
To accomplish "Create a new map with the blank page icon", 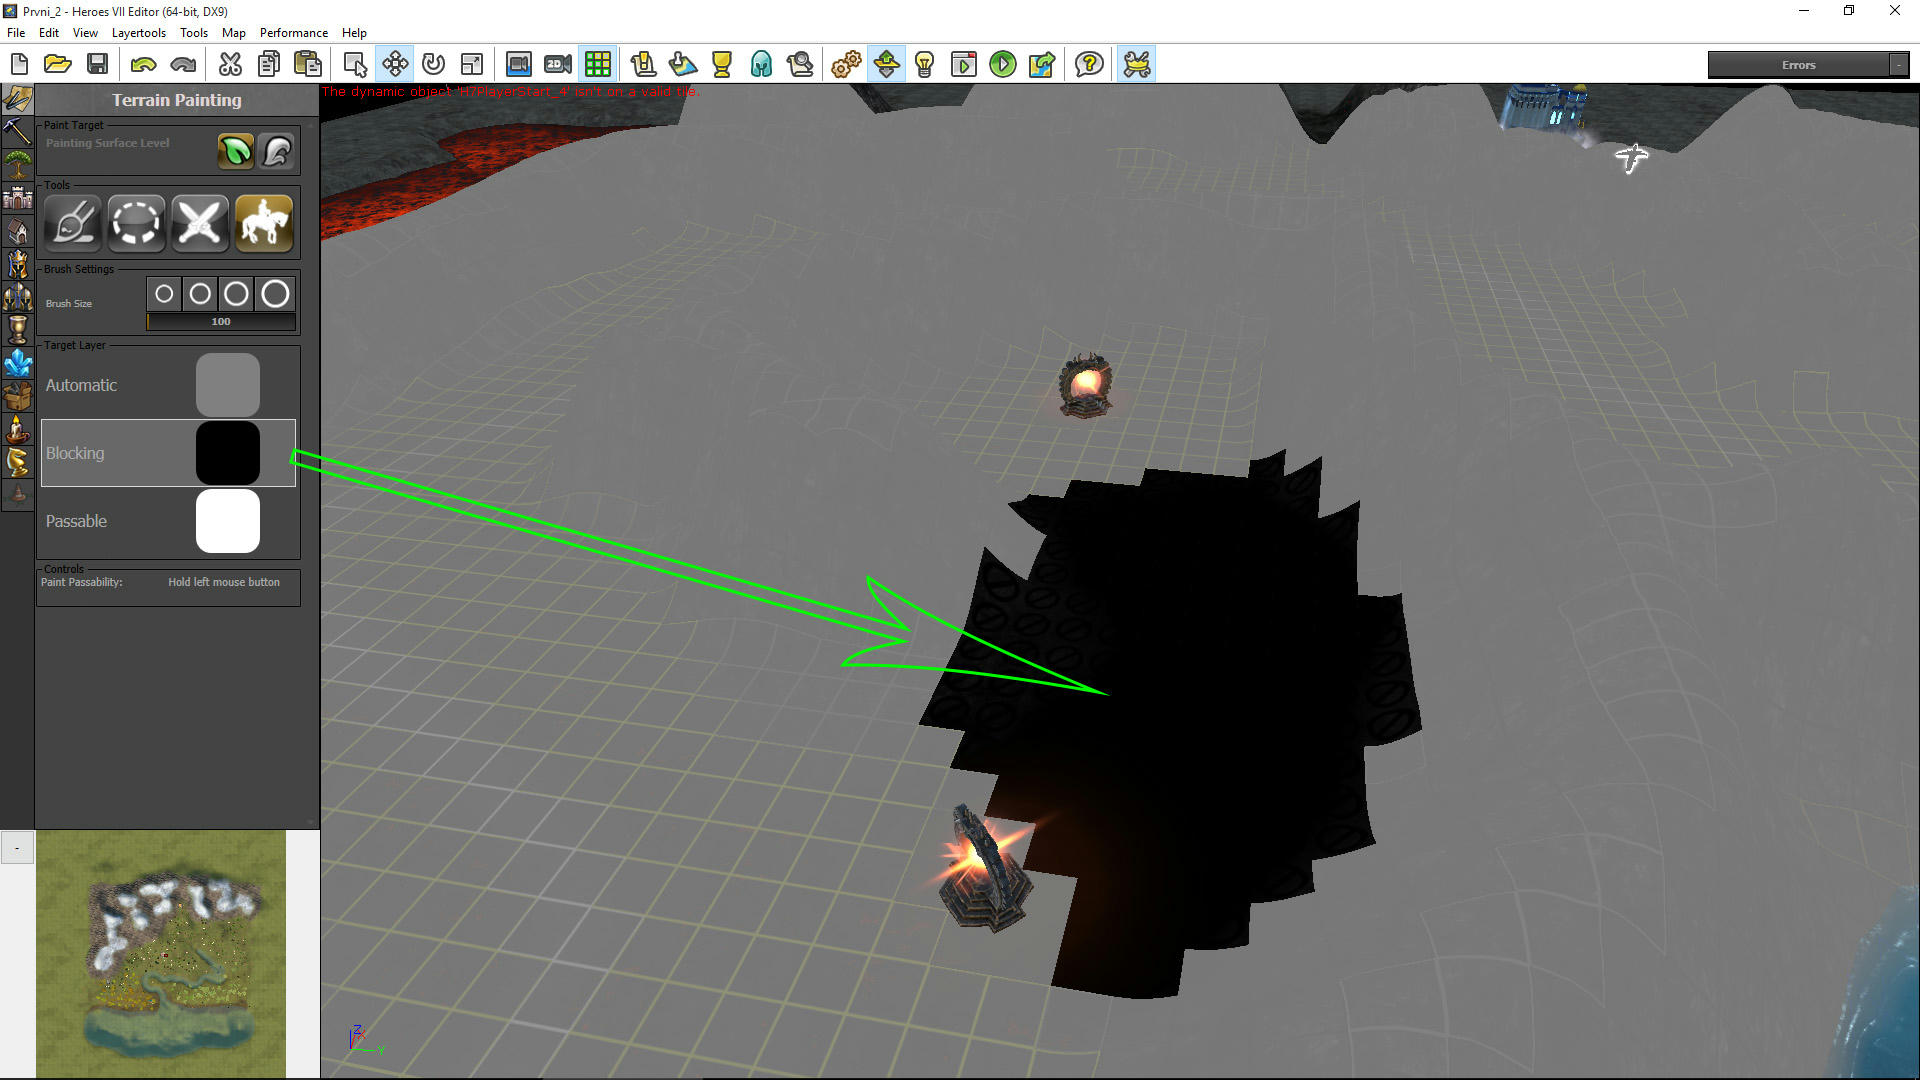I will click(19, 65).
